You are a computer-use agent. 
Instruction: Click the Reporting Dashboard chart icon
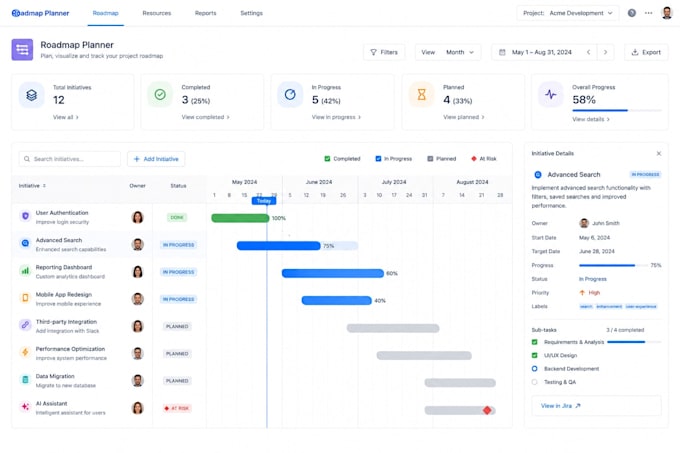pos(25,270)
